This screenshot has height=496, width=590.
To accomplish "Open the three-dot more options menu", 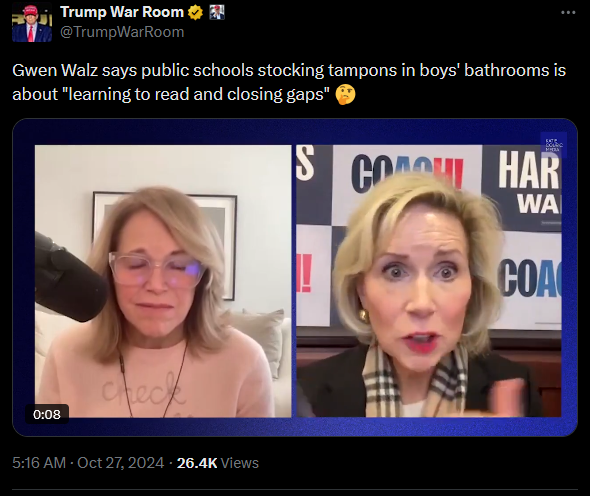I will 568,12.
